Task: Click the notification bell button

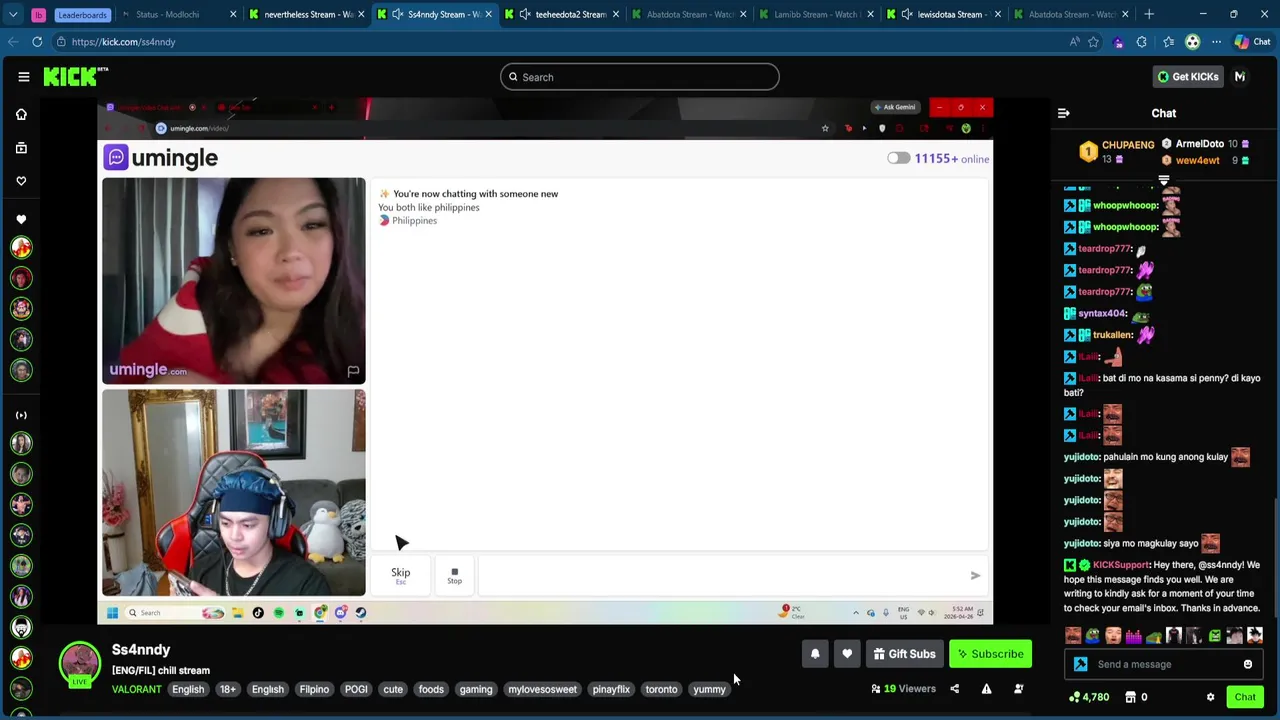Action: coord(815,654)
